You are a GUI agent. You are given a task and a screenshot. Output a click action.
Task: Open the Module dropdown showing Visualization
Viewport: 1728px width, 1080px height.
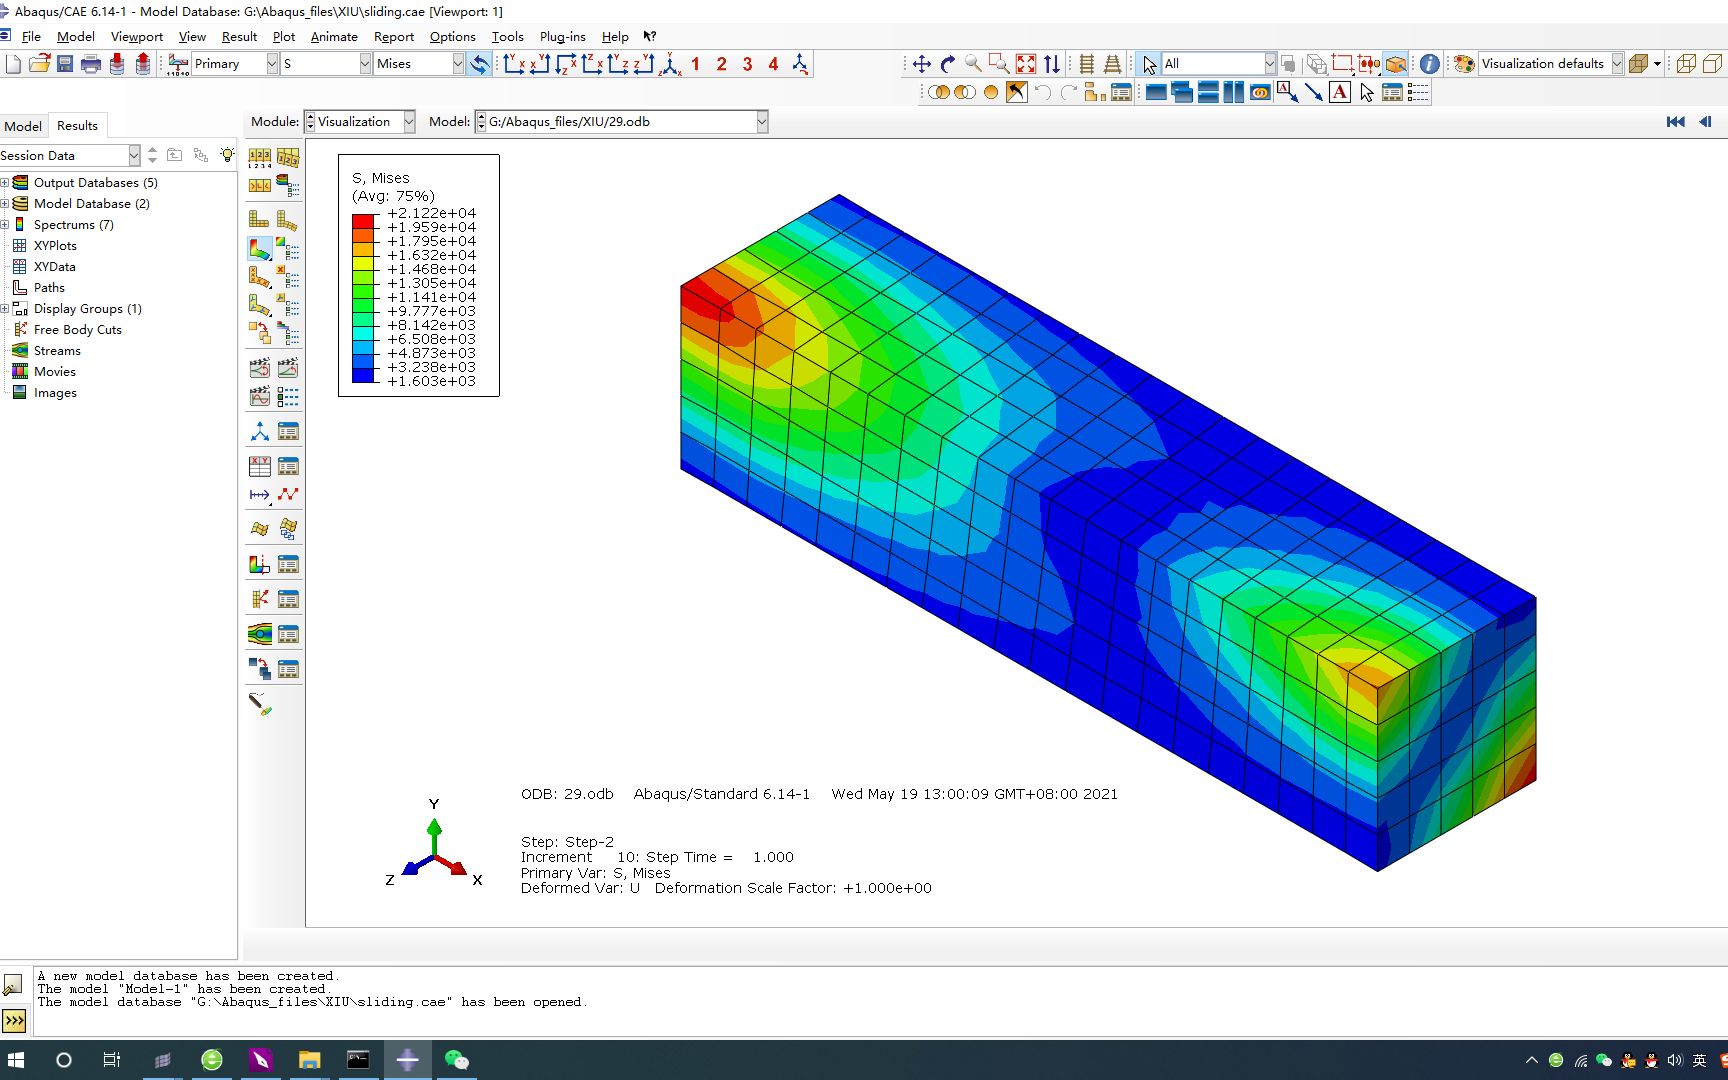click(x=407, y=121)
